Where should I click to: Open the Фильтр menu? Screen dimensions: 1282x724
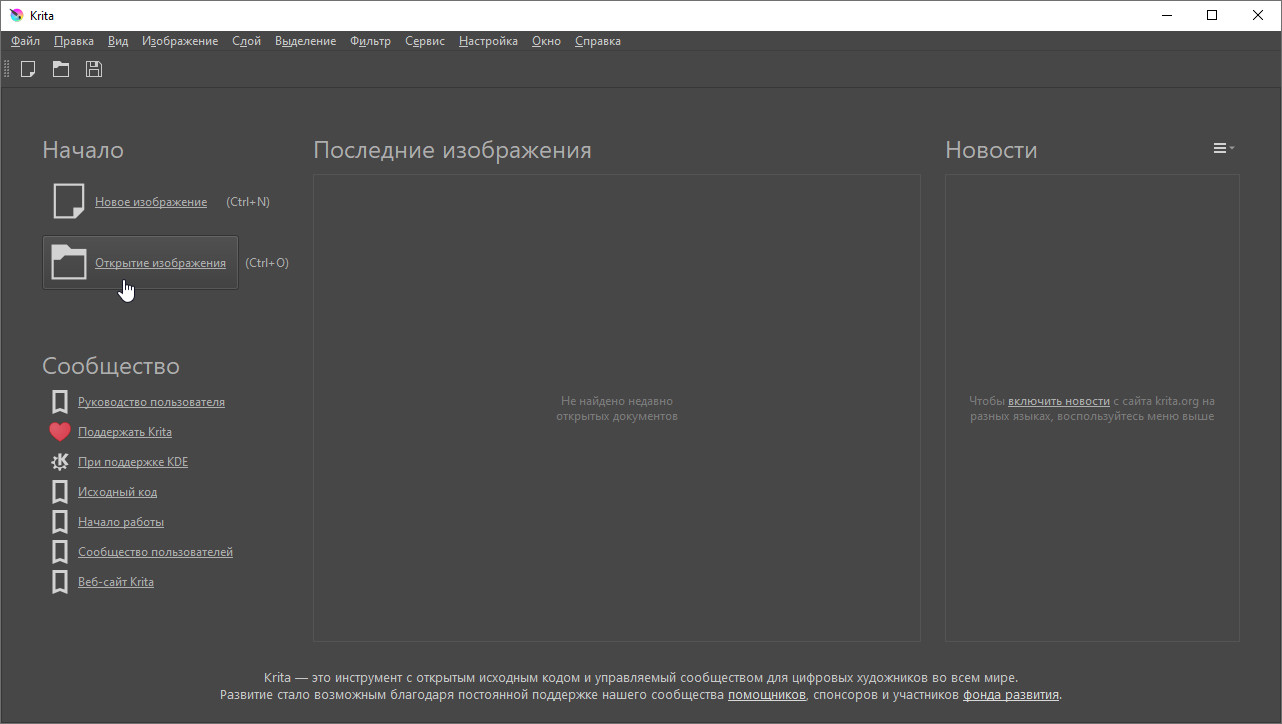click(370, 41)
